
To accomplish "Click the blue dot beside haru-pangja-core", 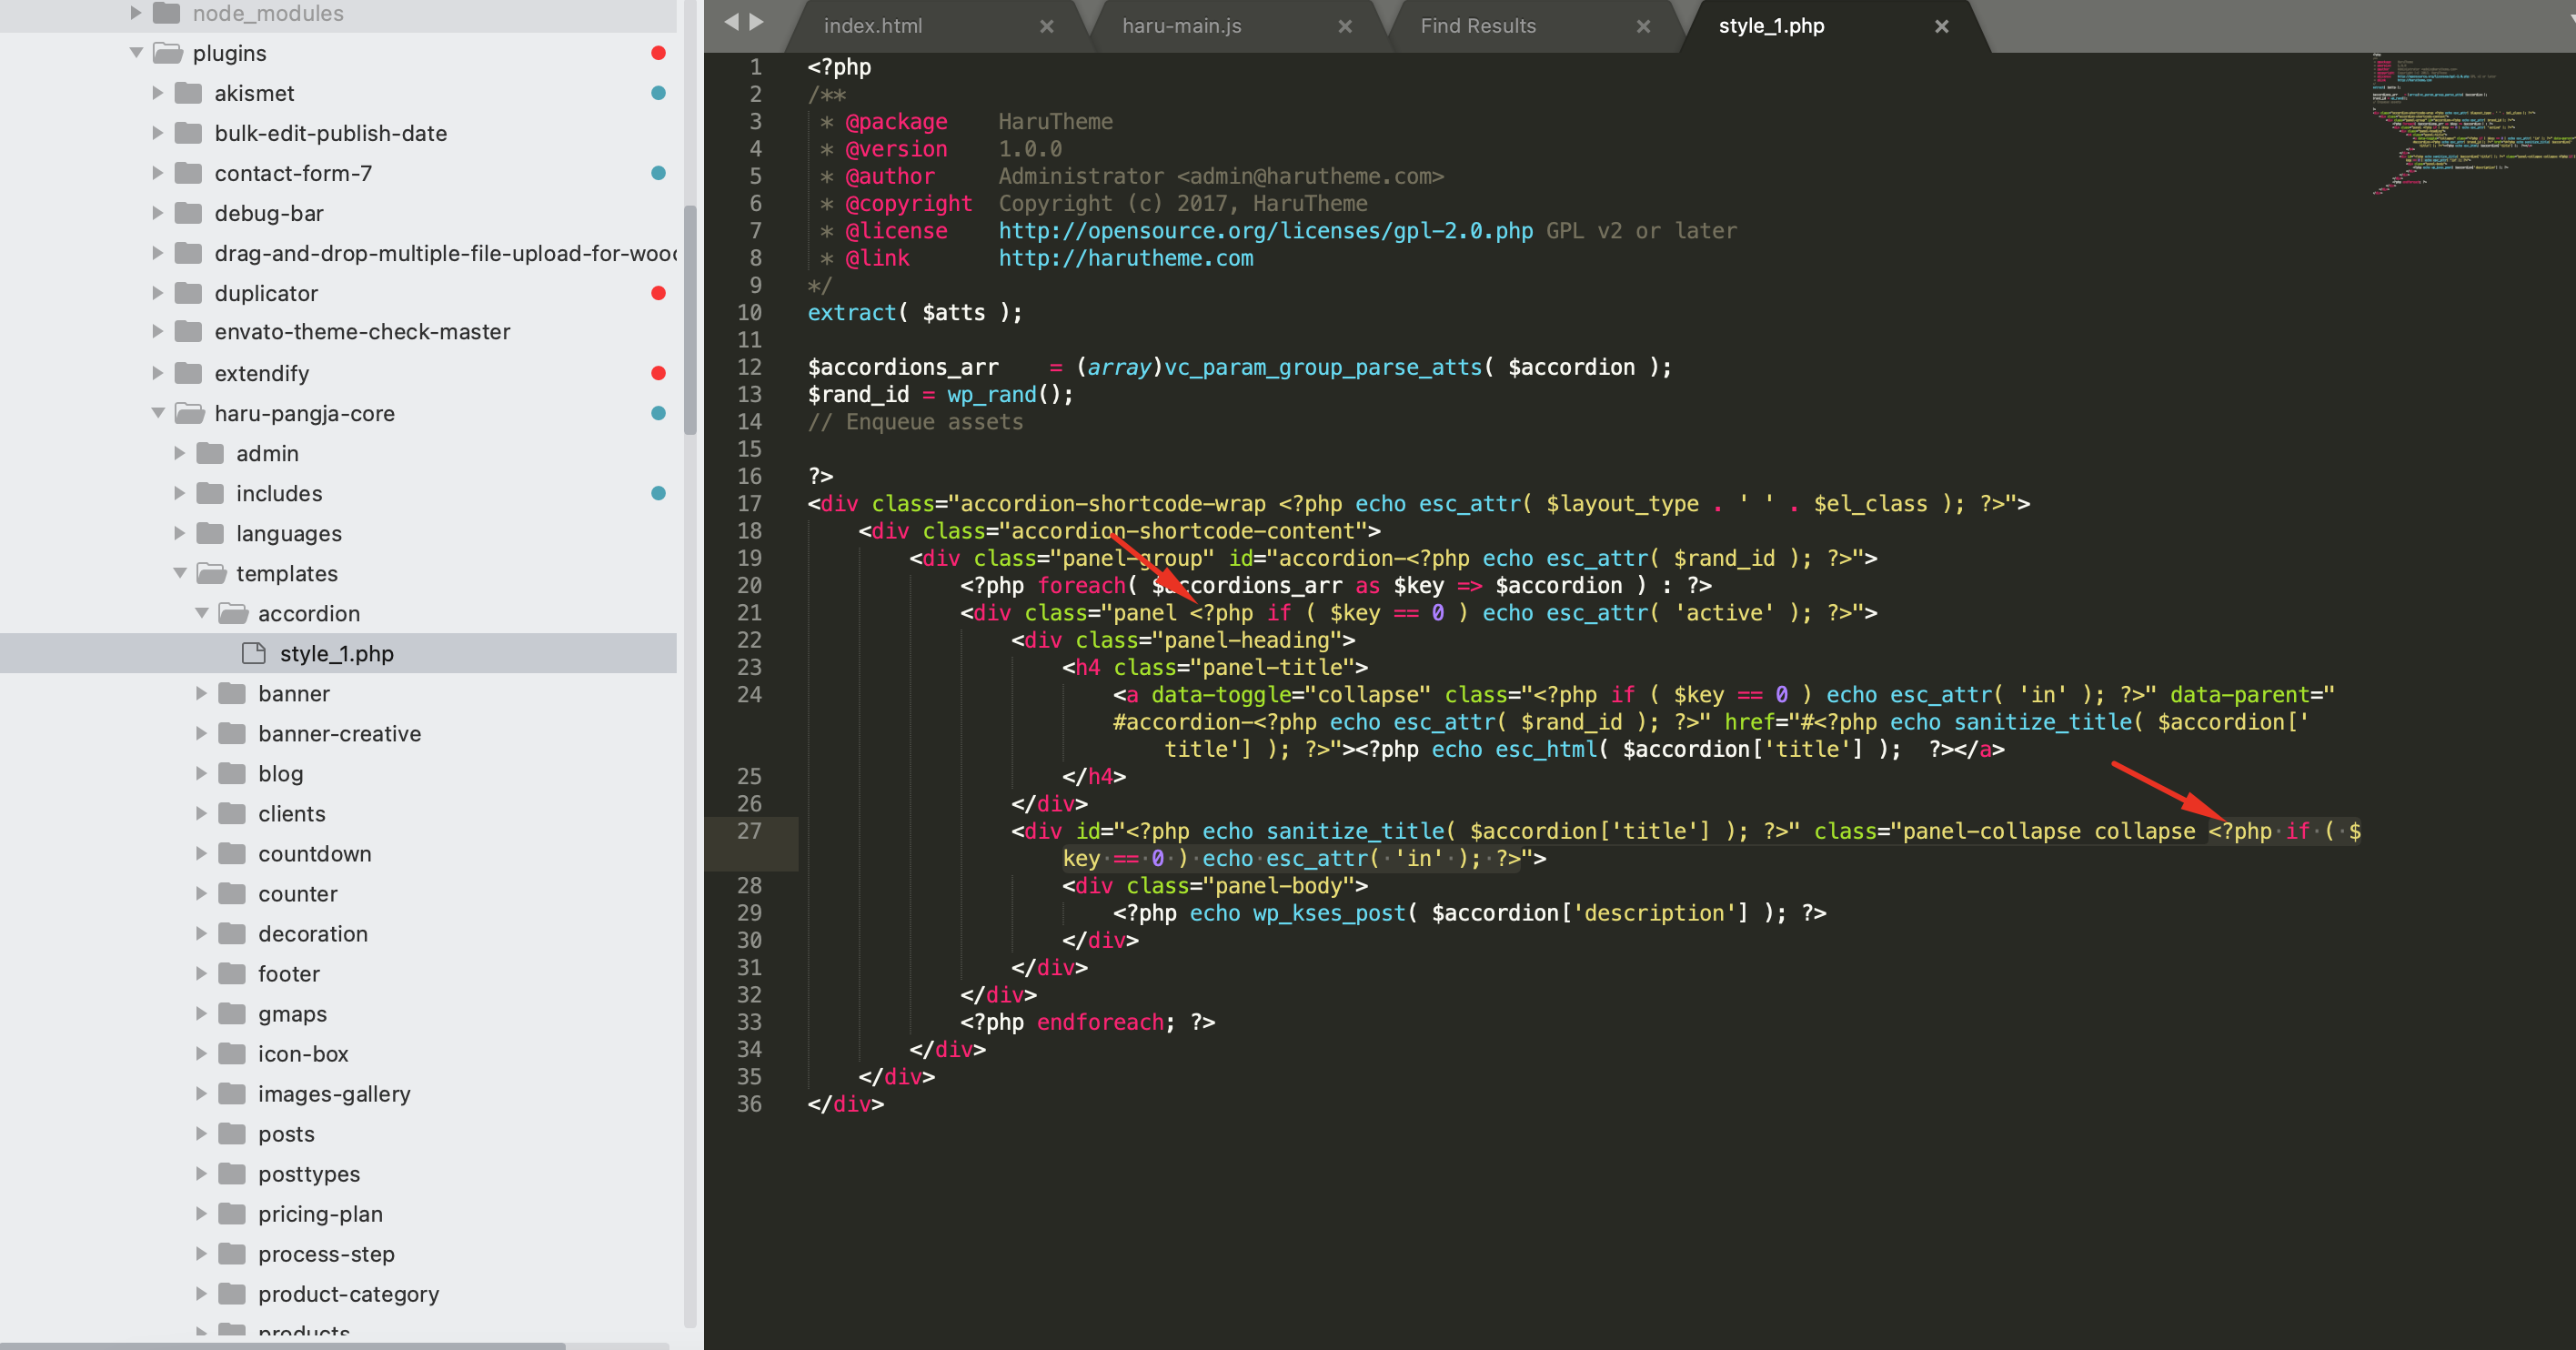I will coord(658,413).
